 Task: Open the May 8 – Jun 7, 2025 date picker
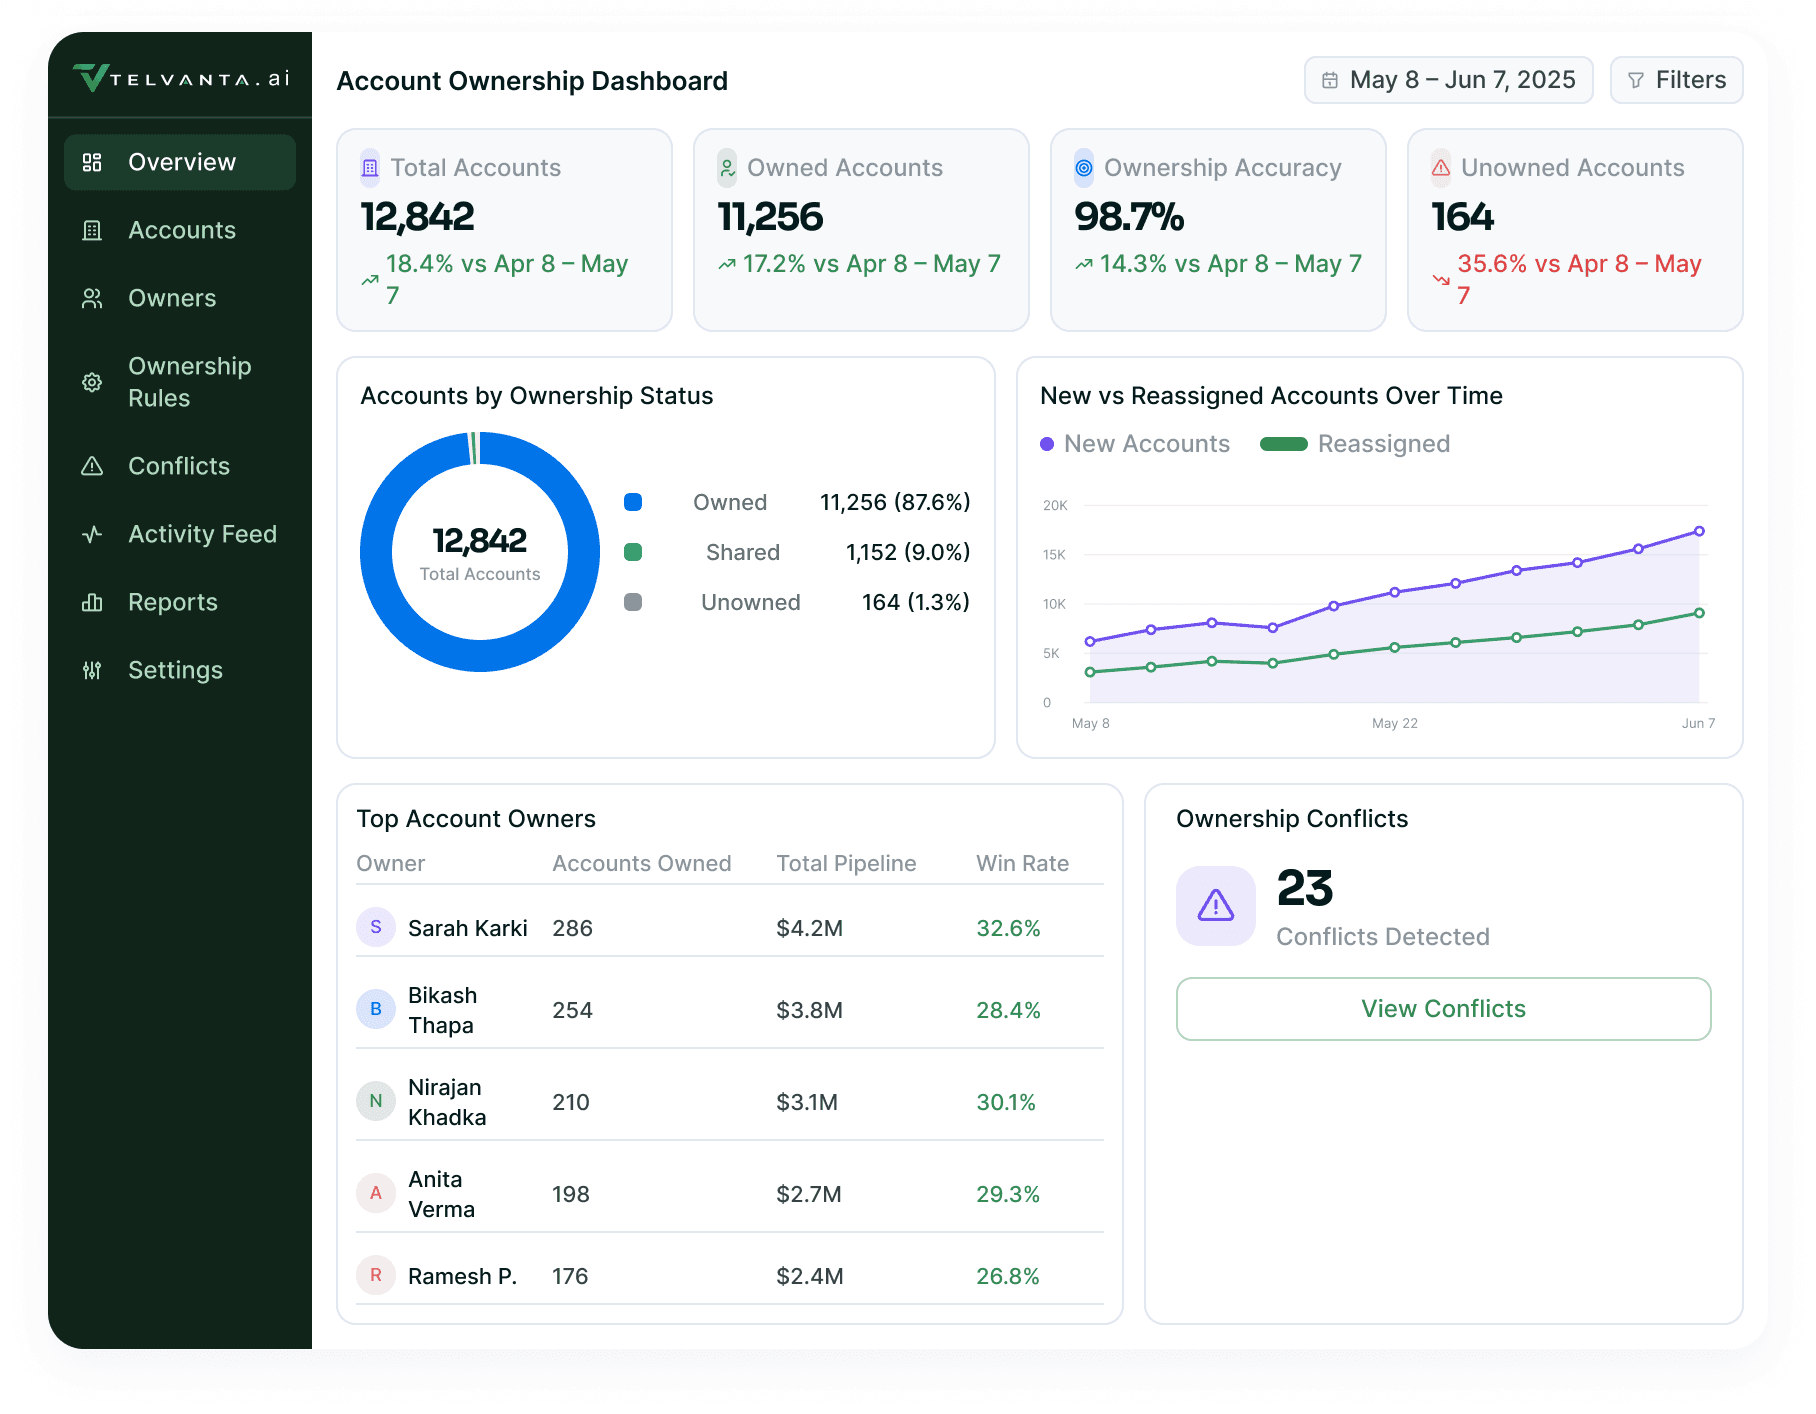(1448, 80)
